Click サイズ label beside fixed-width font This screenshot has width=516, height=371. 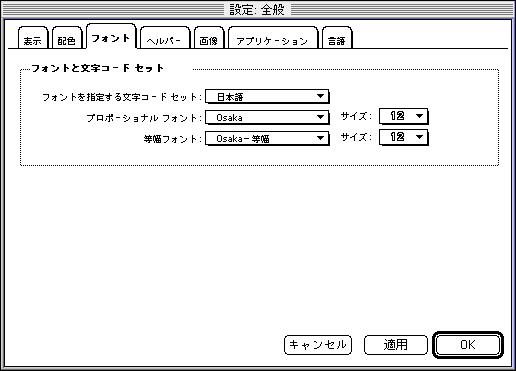tap(356, 137)
